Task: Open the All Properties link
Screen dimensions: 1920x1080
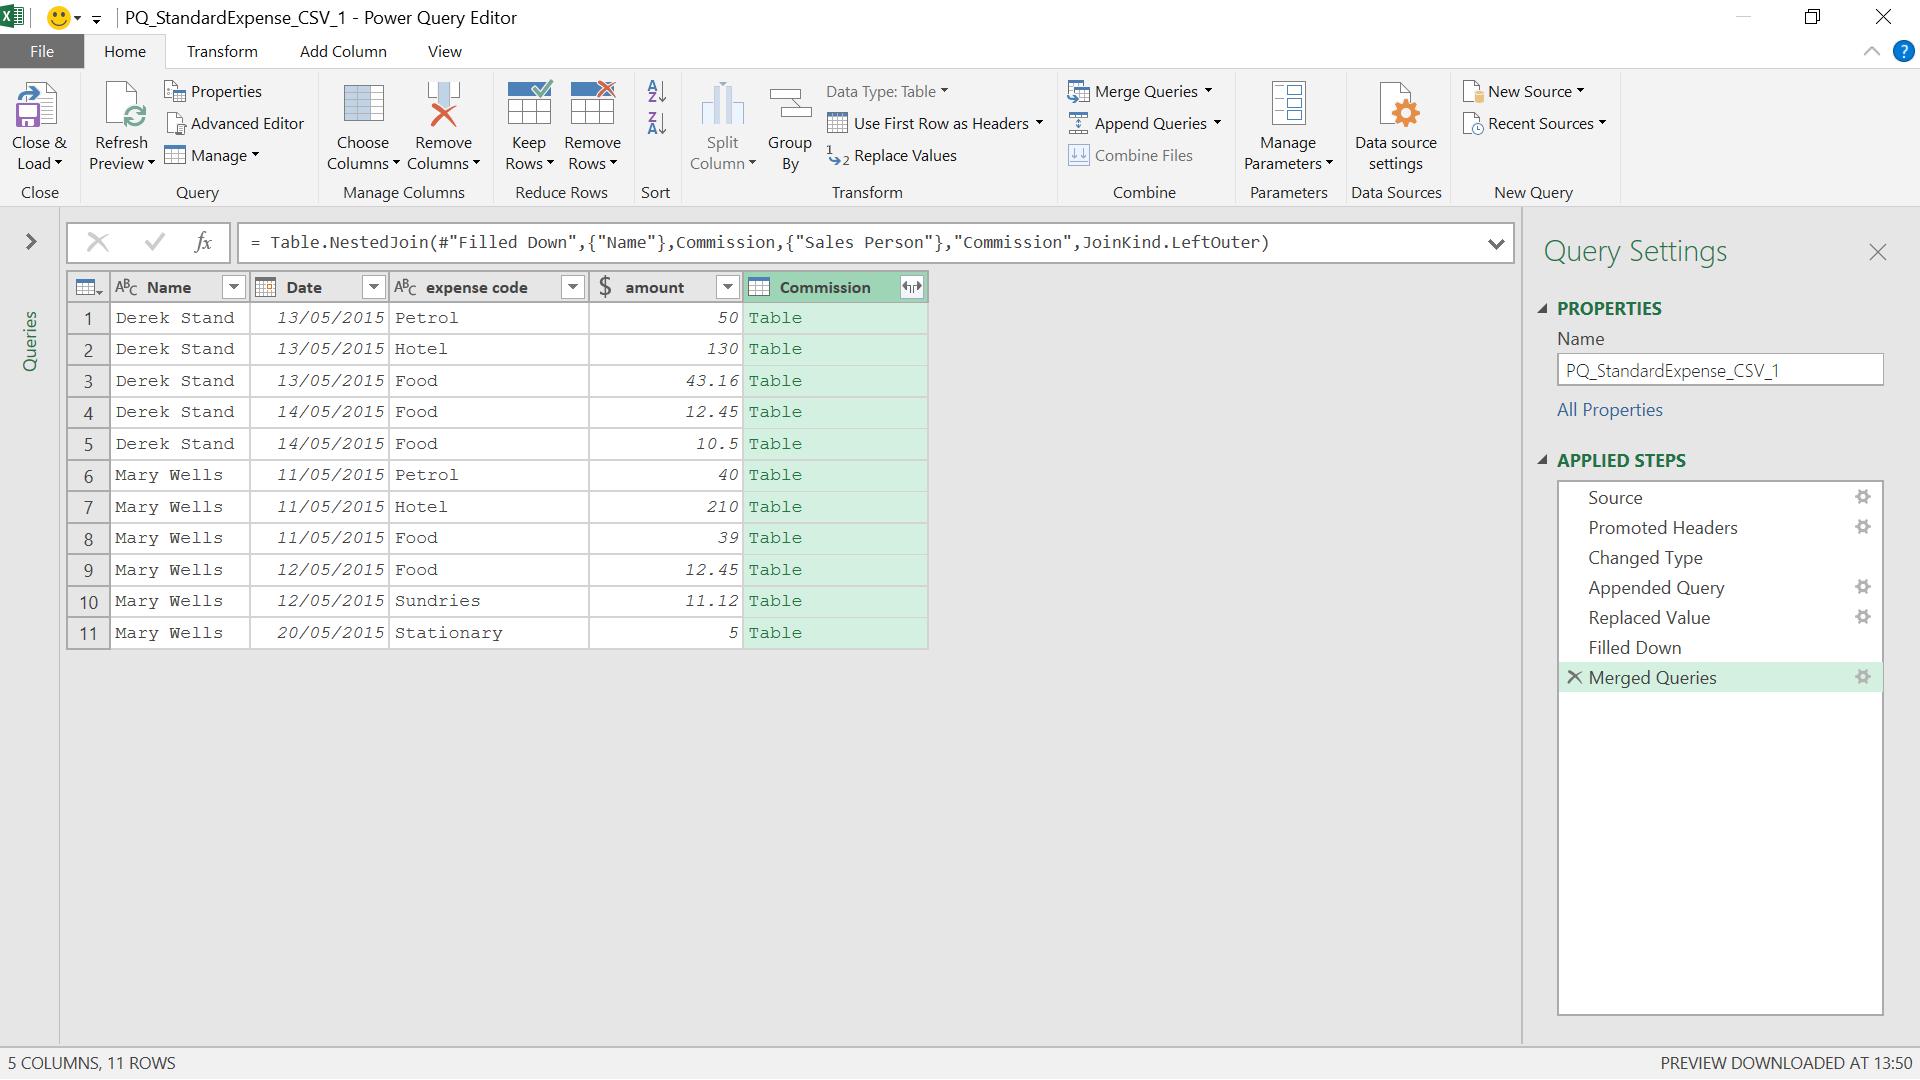Action: point(1609,410)
